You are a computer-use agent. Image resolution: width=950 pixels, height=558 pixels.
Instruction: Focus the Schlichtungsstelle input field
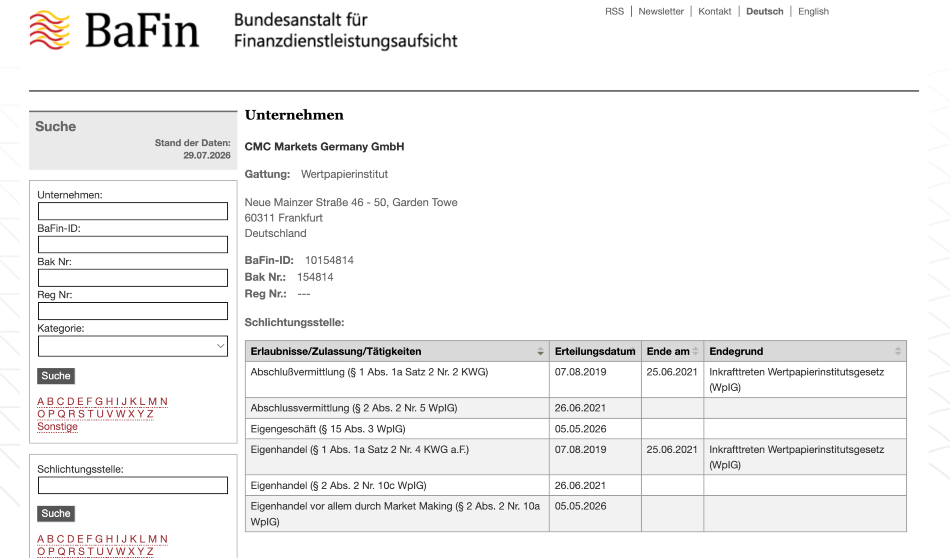[x=133, y=485]
